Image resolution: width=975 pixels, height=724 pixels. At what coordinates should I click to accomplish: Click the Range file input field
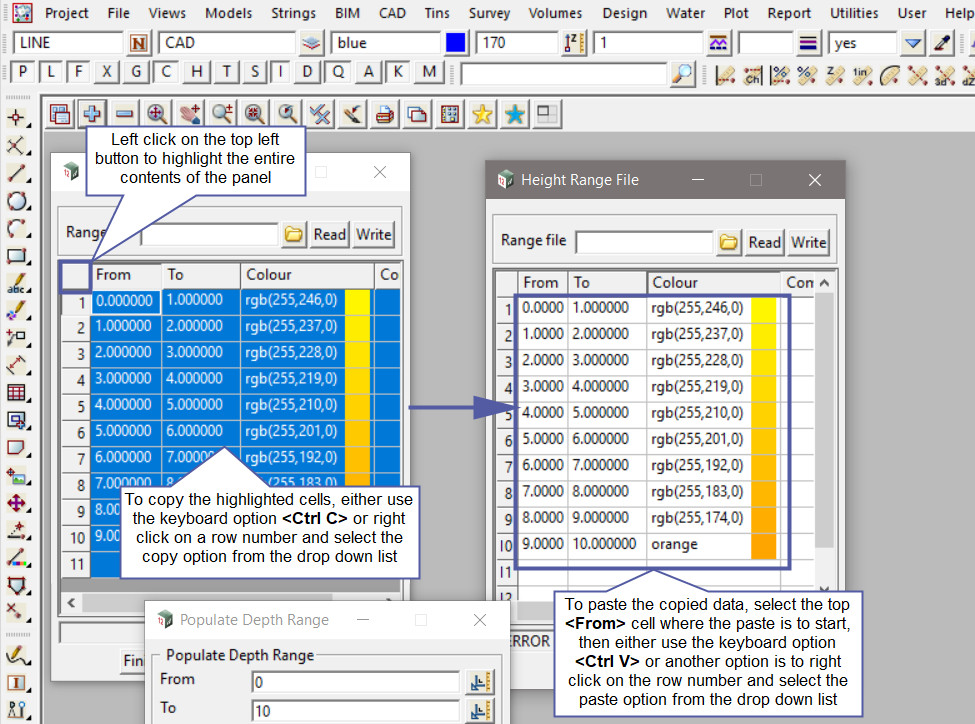pos(643,242)
